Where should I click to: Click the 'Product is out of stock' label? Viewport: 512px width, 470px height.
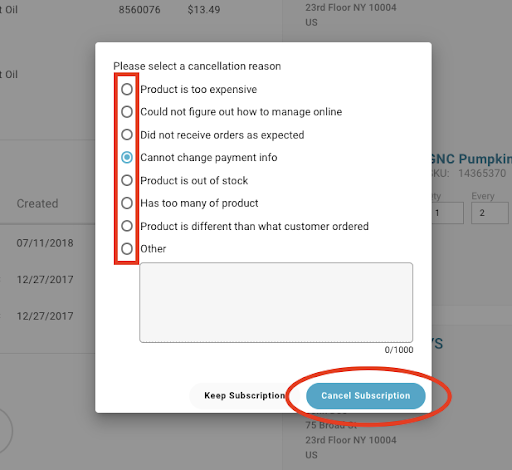pos(194,180)
